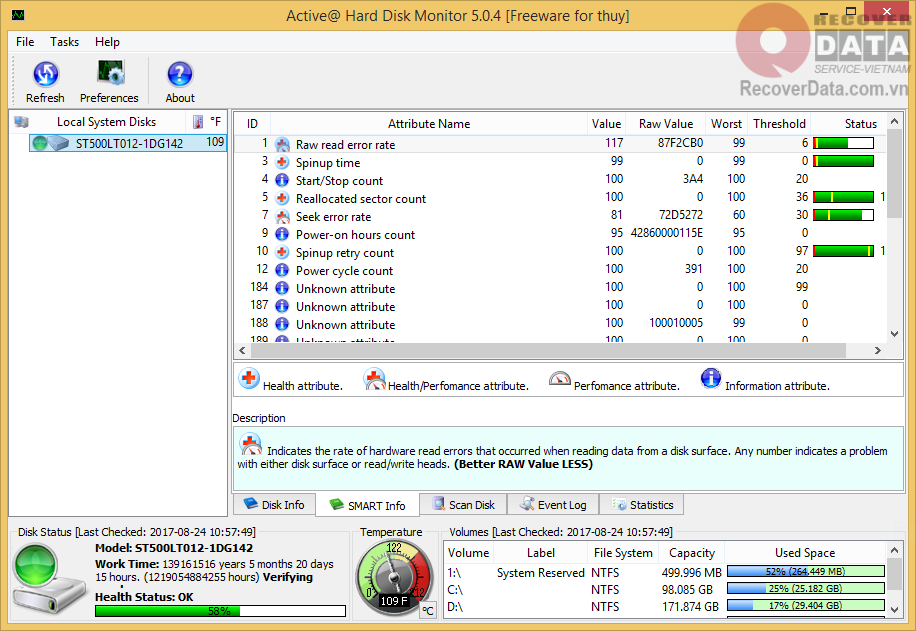Click the Perfomance attribute gauge legend icon
Screen dimensions: 916x631
pyautogui.click(x=560, y=379)
